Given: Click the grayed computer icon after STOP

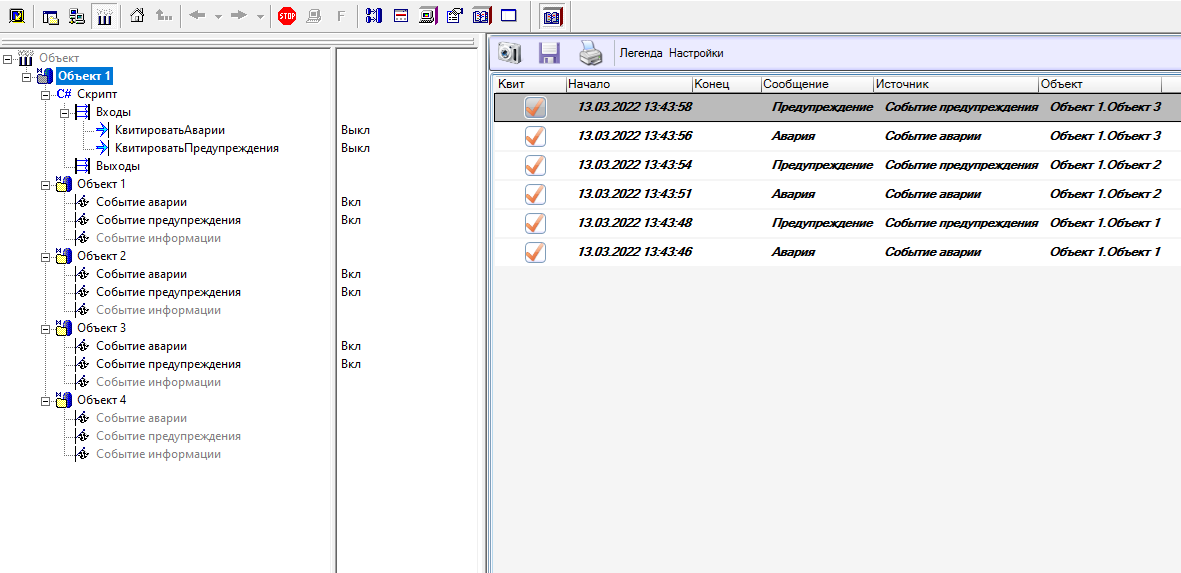Looking at the screenshot, I should coord(313,16).
